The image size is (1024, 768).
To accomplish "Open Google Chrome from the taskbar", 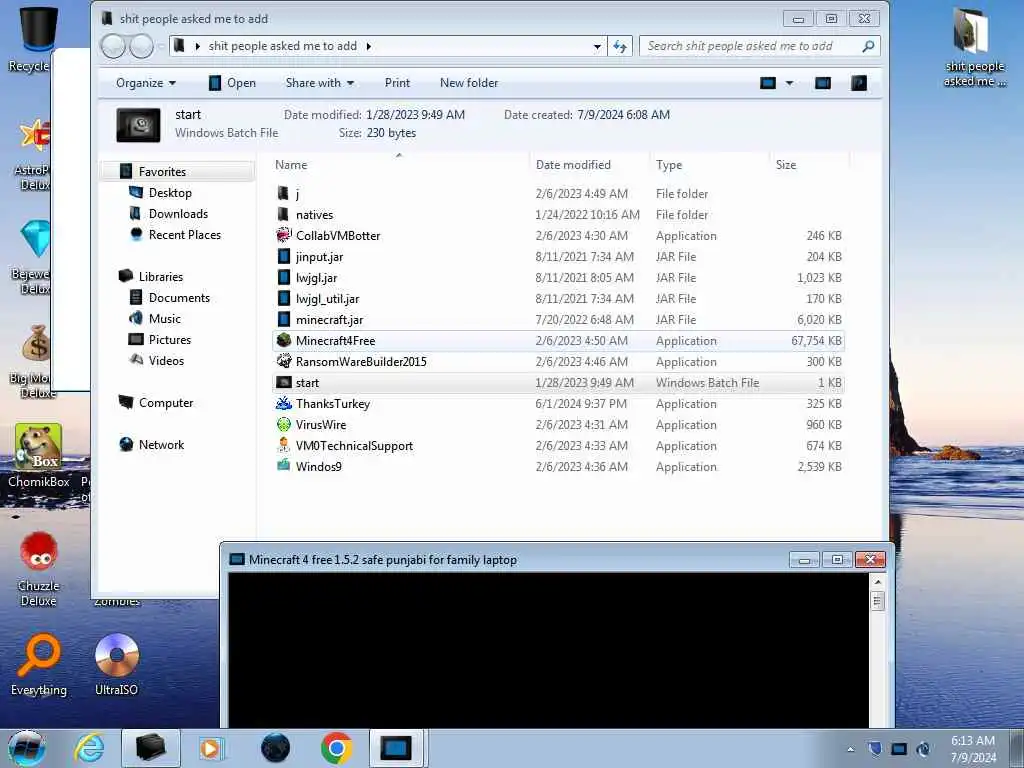I will tap(336, 748).
